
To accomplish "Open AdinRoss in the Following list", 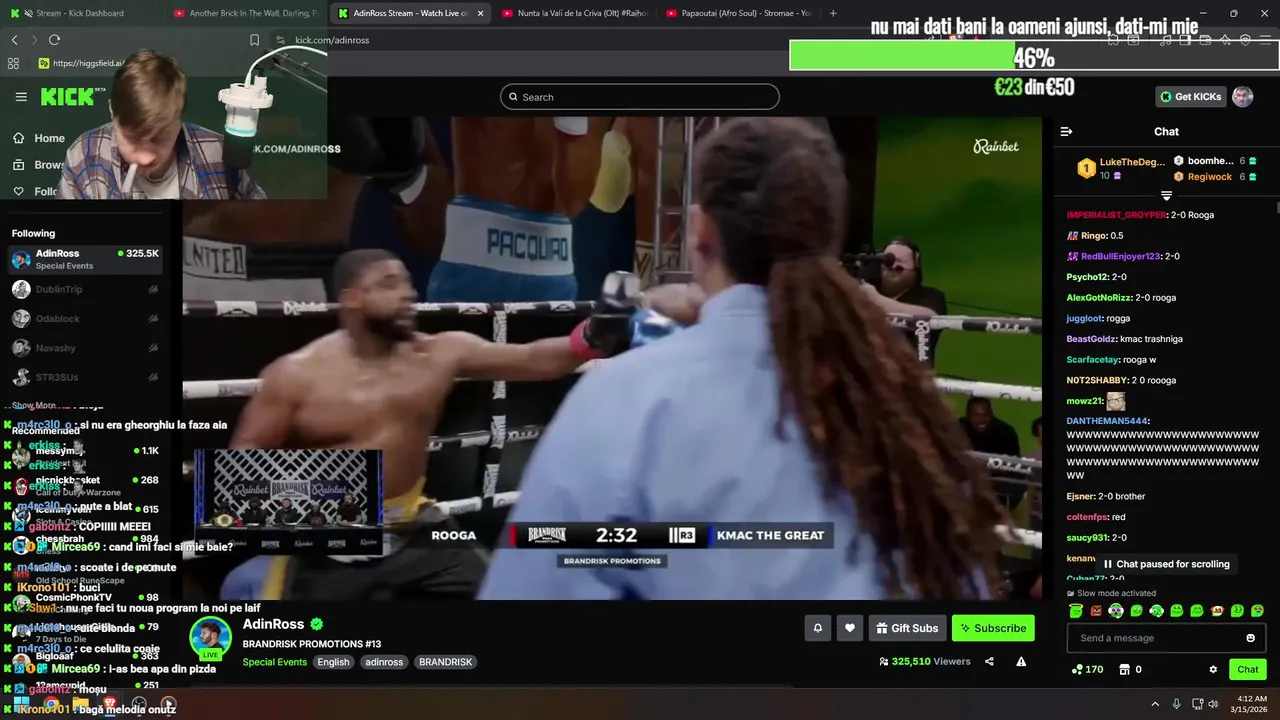I will [86, 259].
